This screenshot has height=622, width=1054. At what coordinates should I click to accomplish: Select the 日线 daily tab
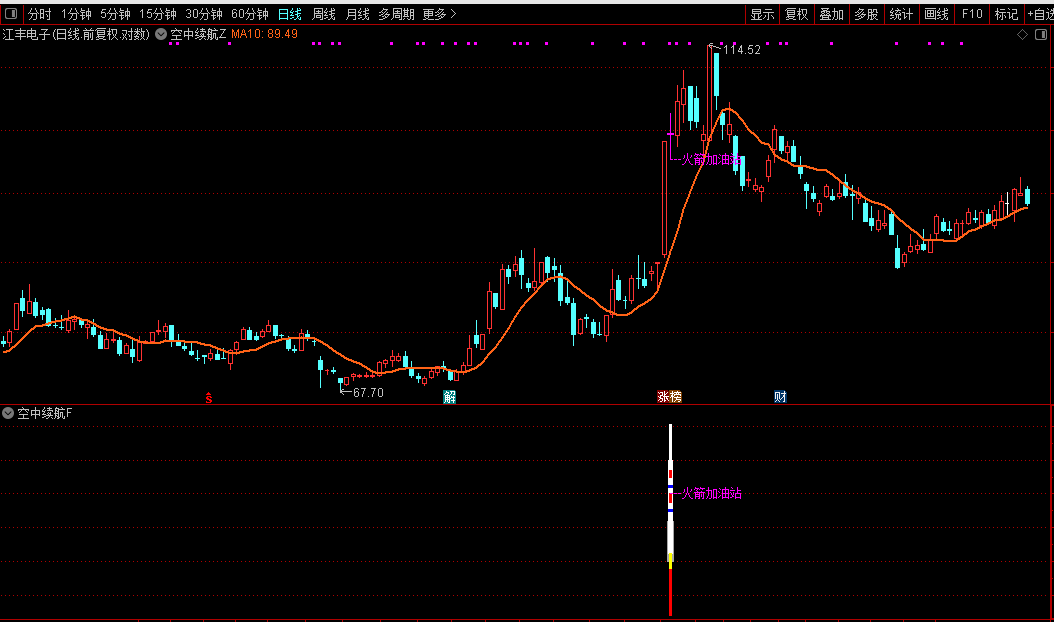click(290, 14)
